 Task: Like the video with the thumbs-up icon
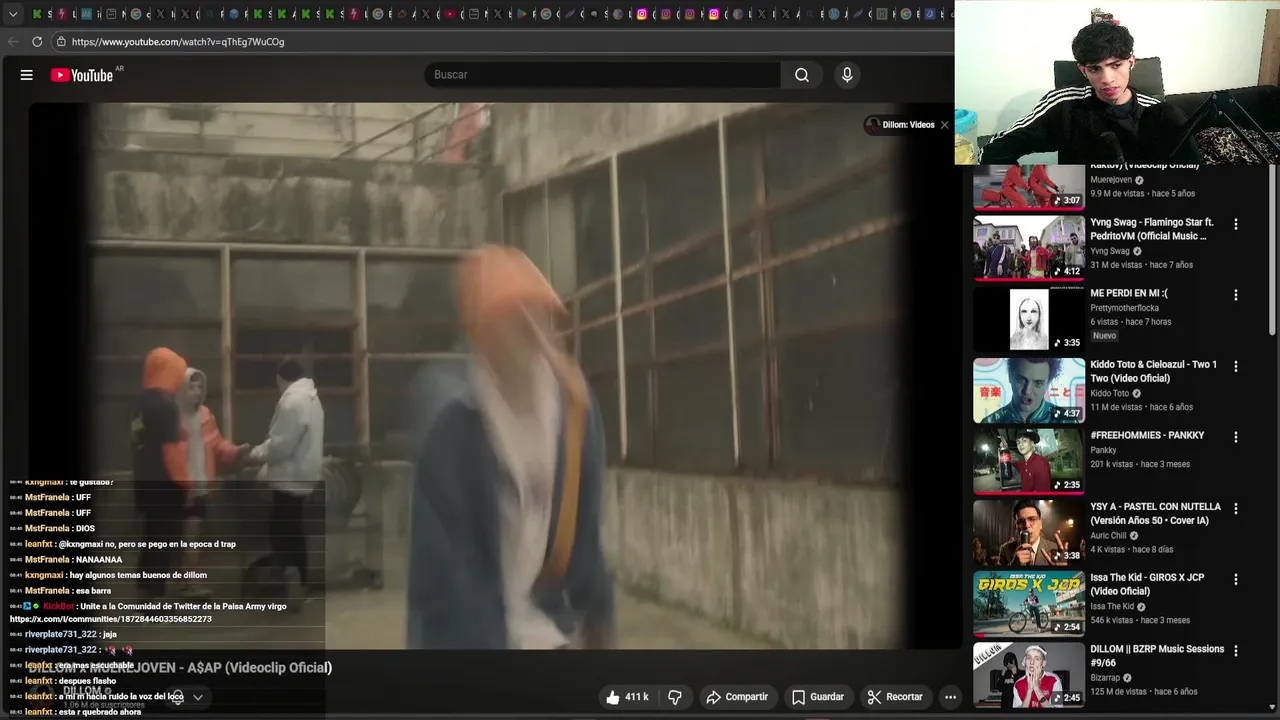[x=627, y=697]
